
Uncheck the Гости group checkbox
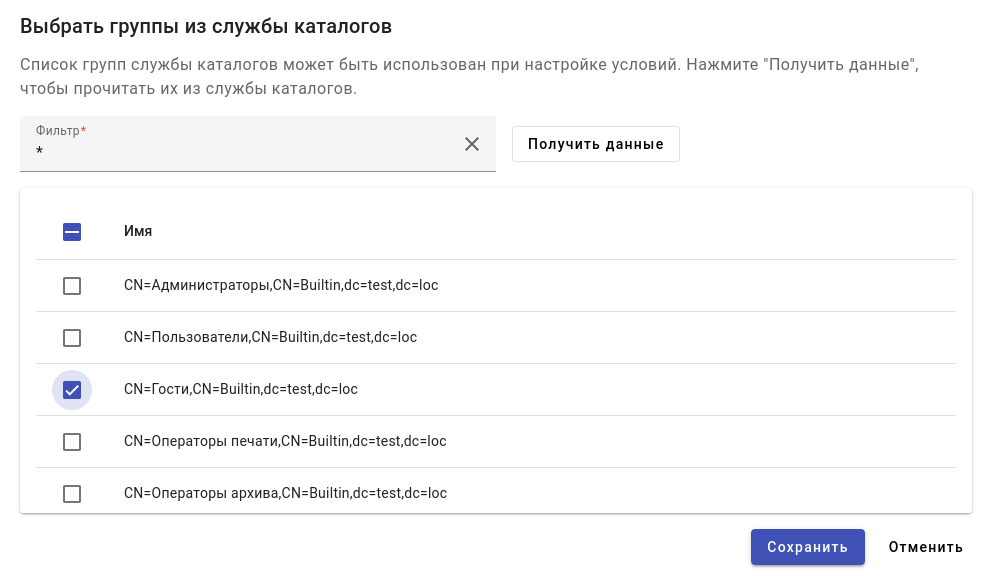72,390
